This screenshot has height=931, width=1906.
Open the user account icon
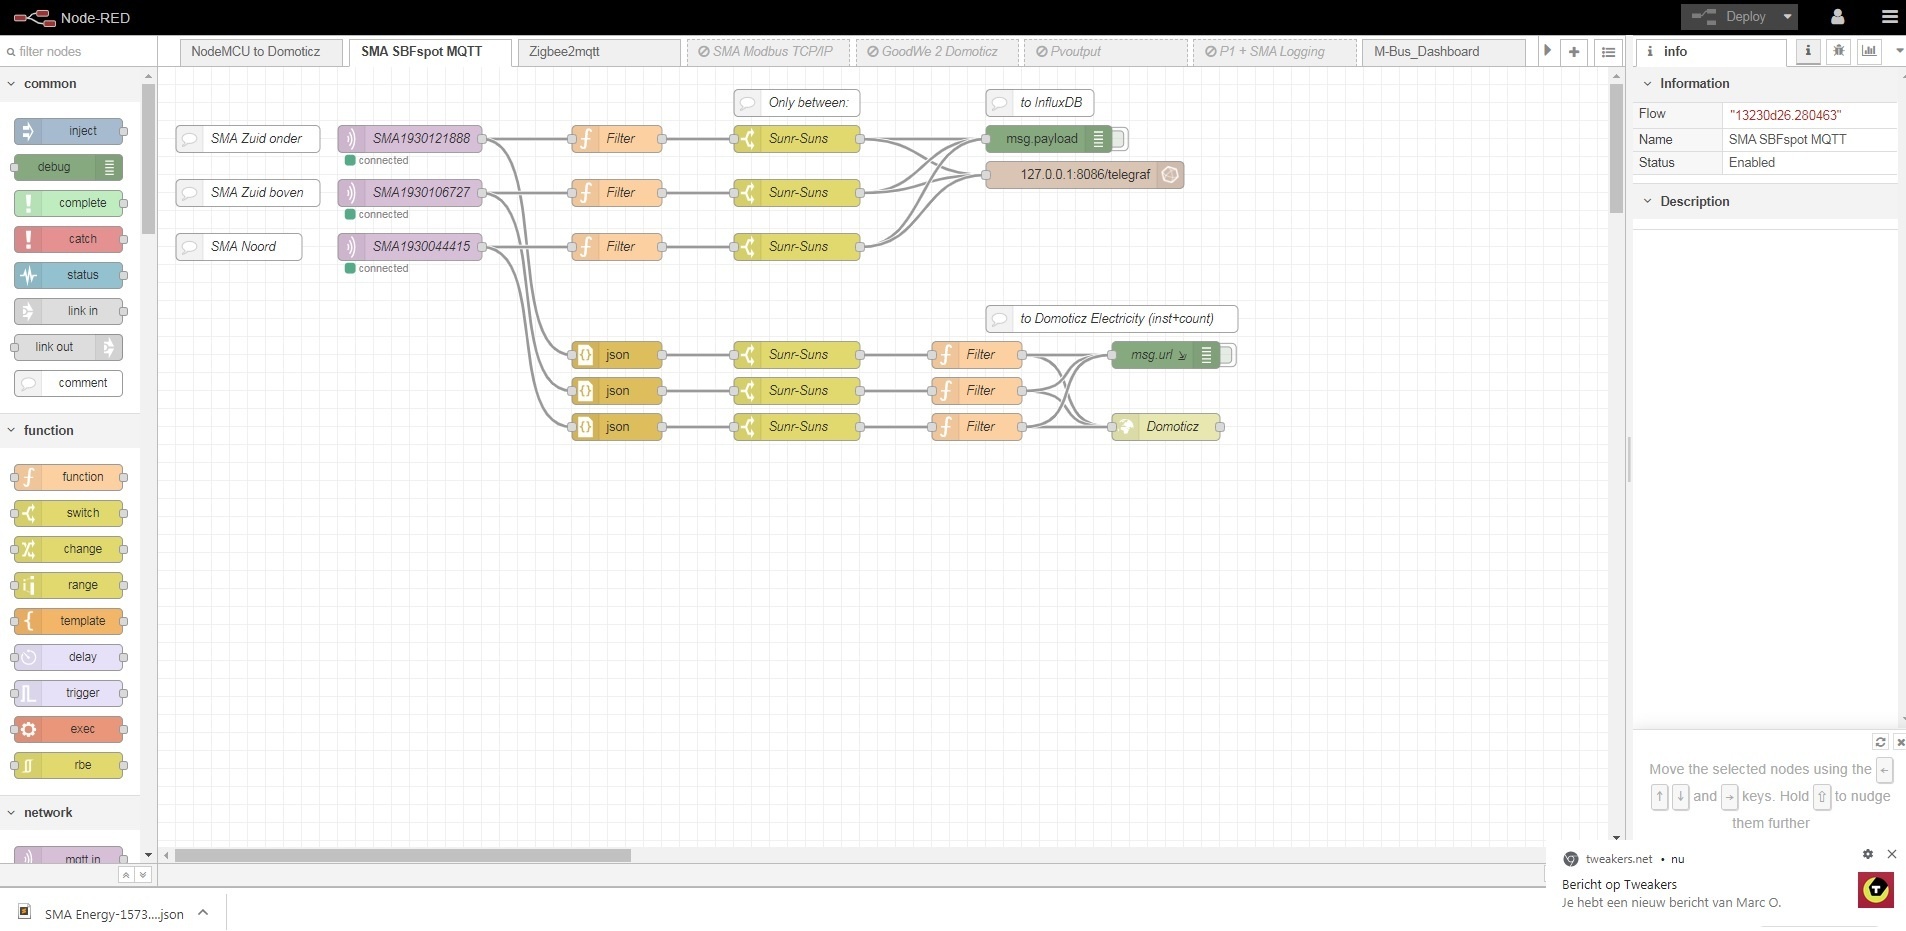click(x=1837, y=17)
